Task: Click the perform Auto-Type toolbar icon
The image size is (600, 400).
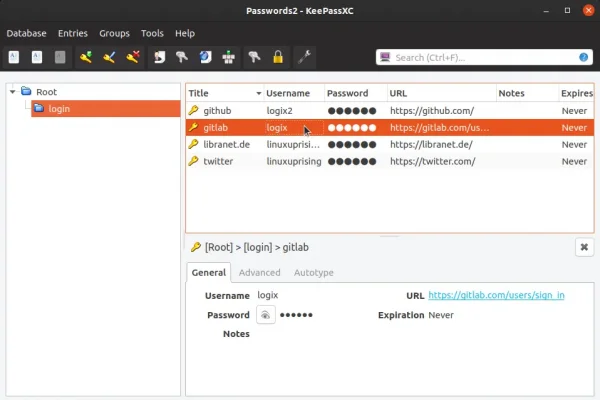Action: click(229, 57)
